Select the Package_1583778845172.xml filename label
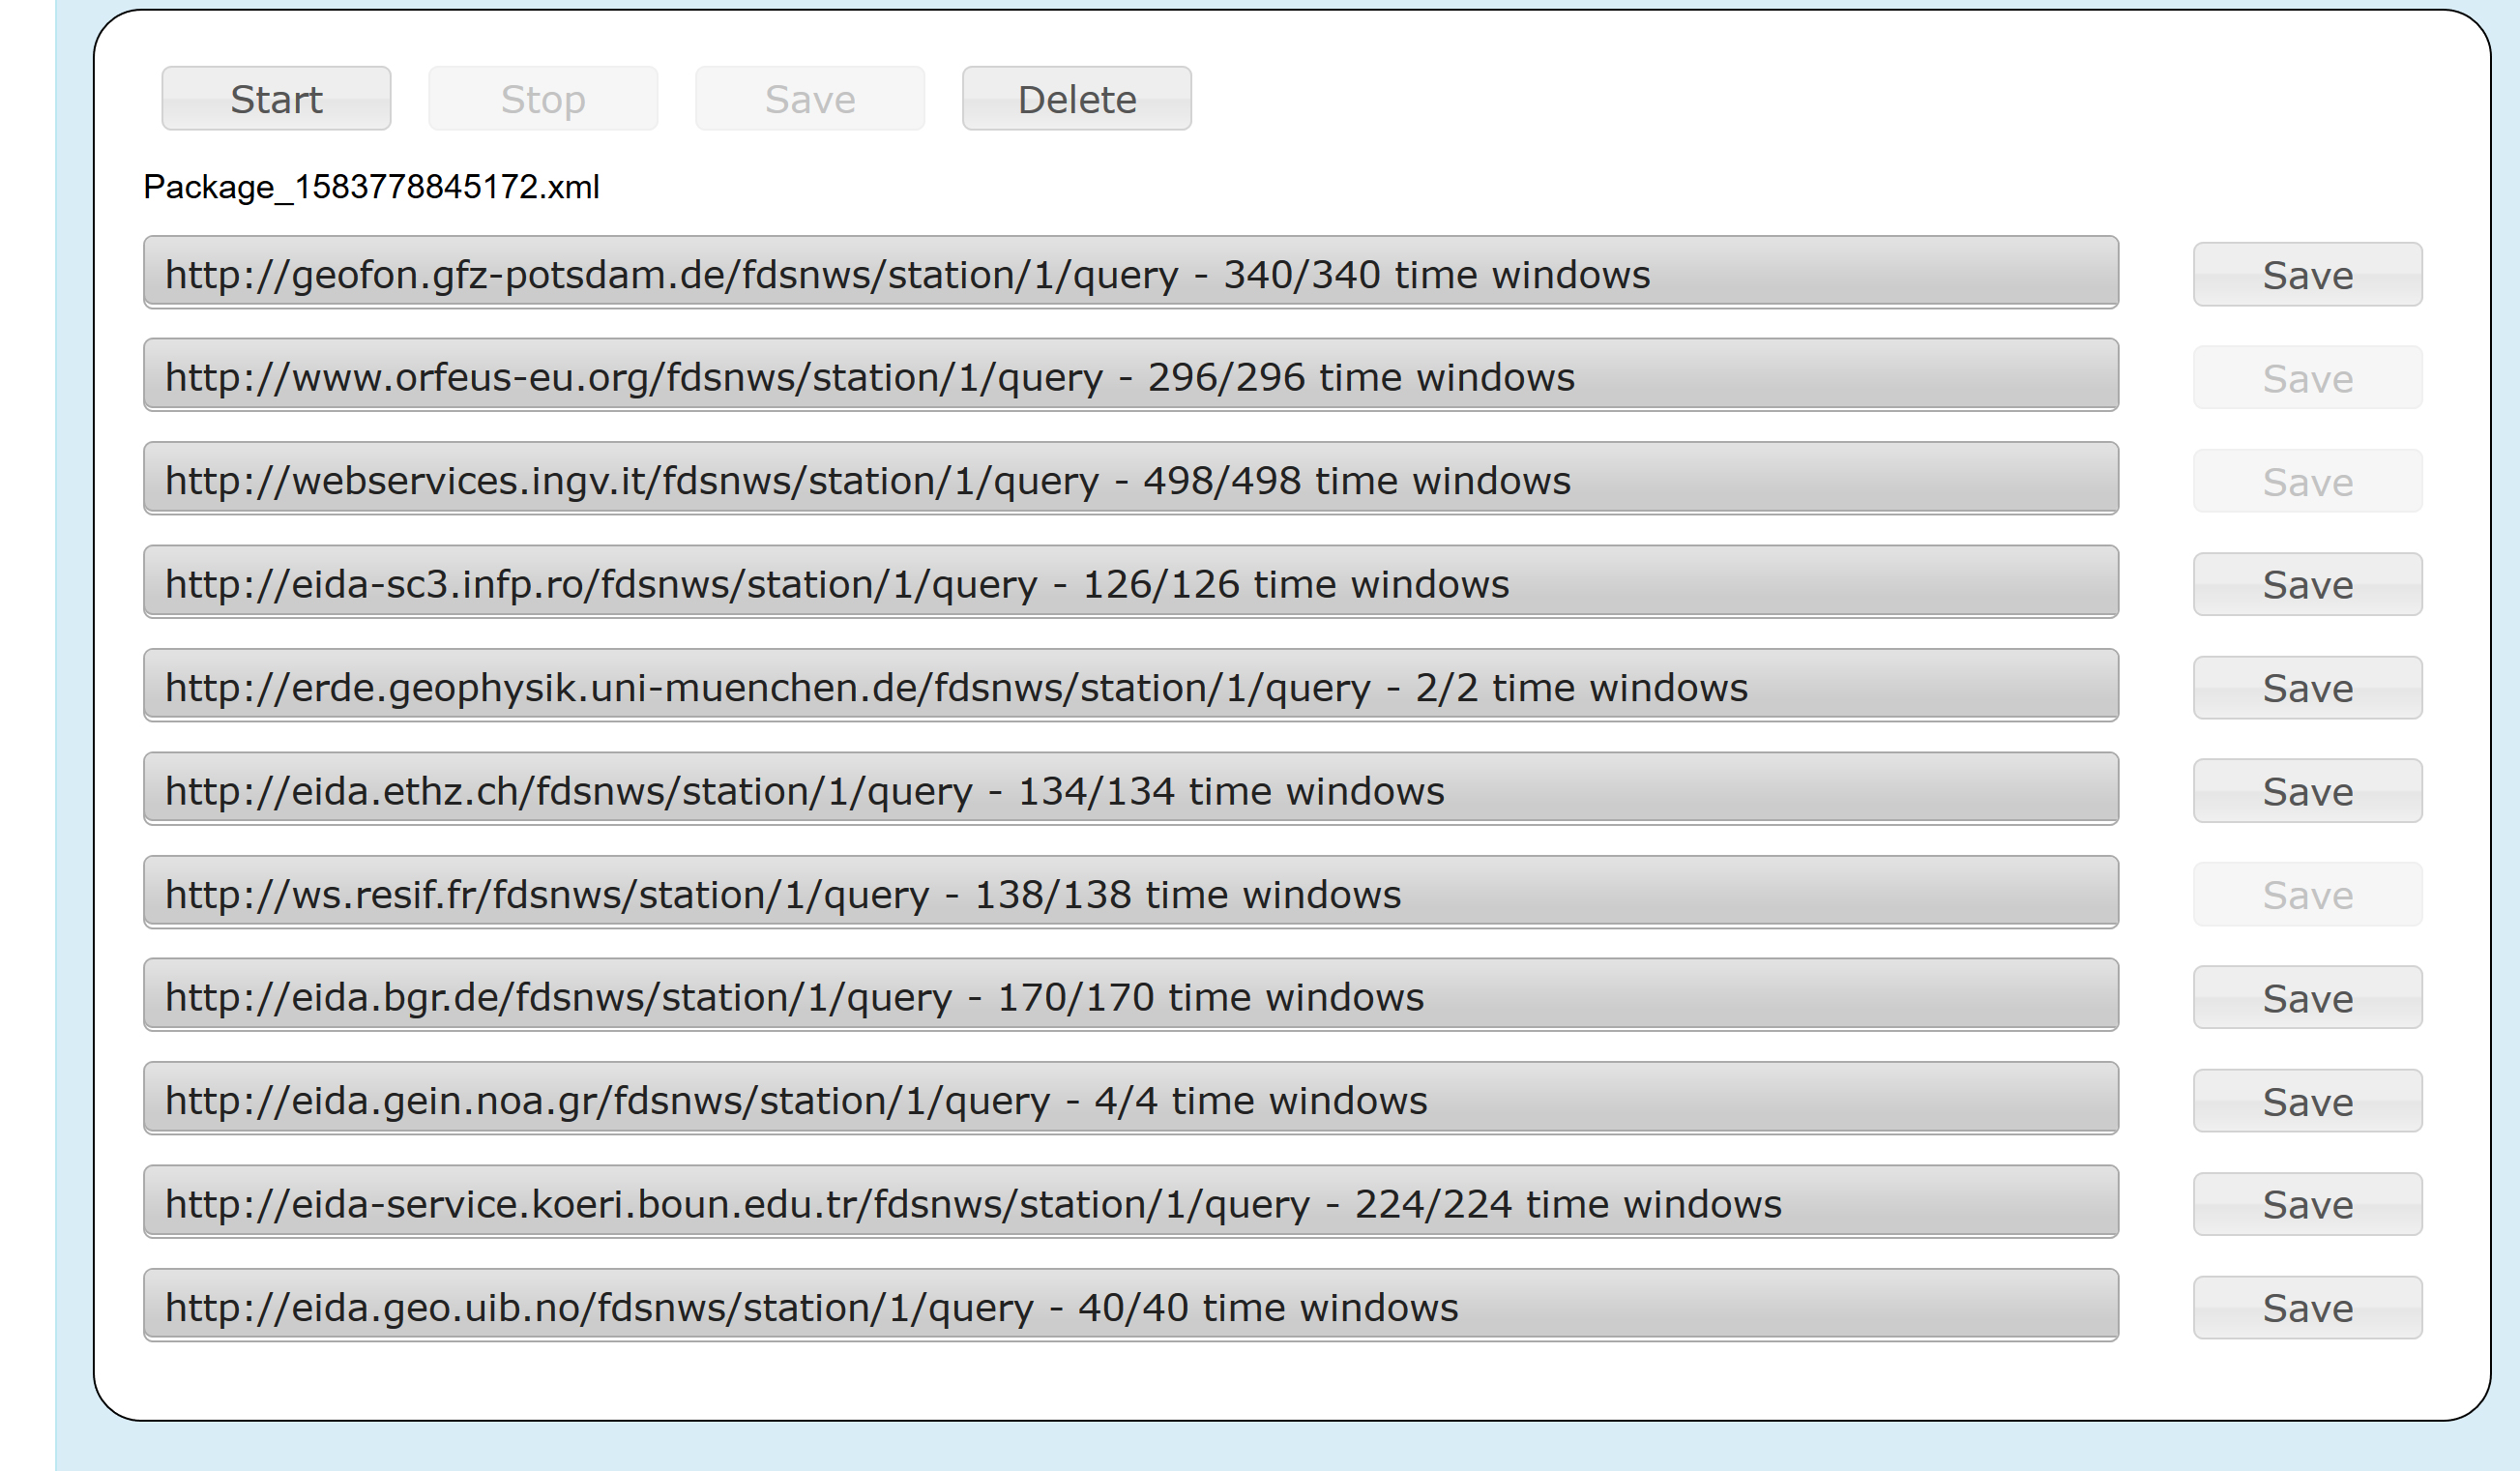Viewport: 2520px width, 1471px height. point(371,186)
